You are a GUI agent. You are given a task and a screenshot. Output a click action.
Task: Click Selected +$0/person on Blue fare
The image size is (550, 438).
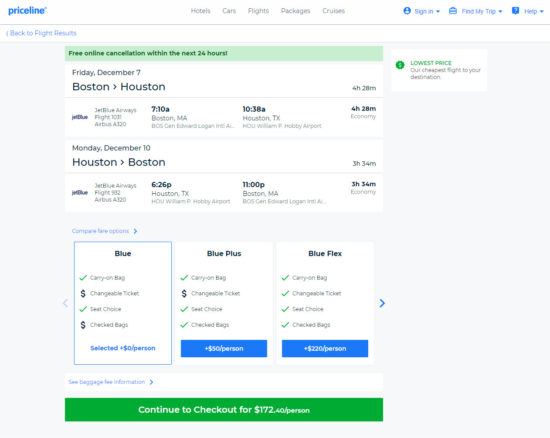[123, 348]
